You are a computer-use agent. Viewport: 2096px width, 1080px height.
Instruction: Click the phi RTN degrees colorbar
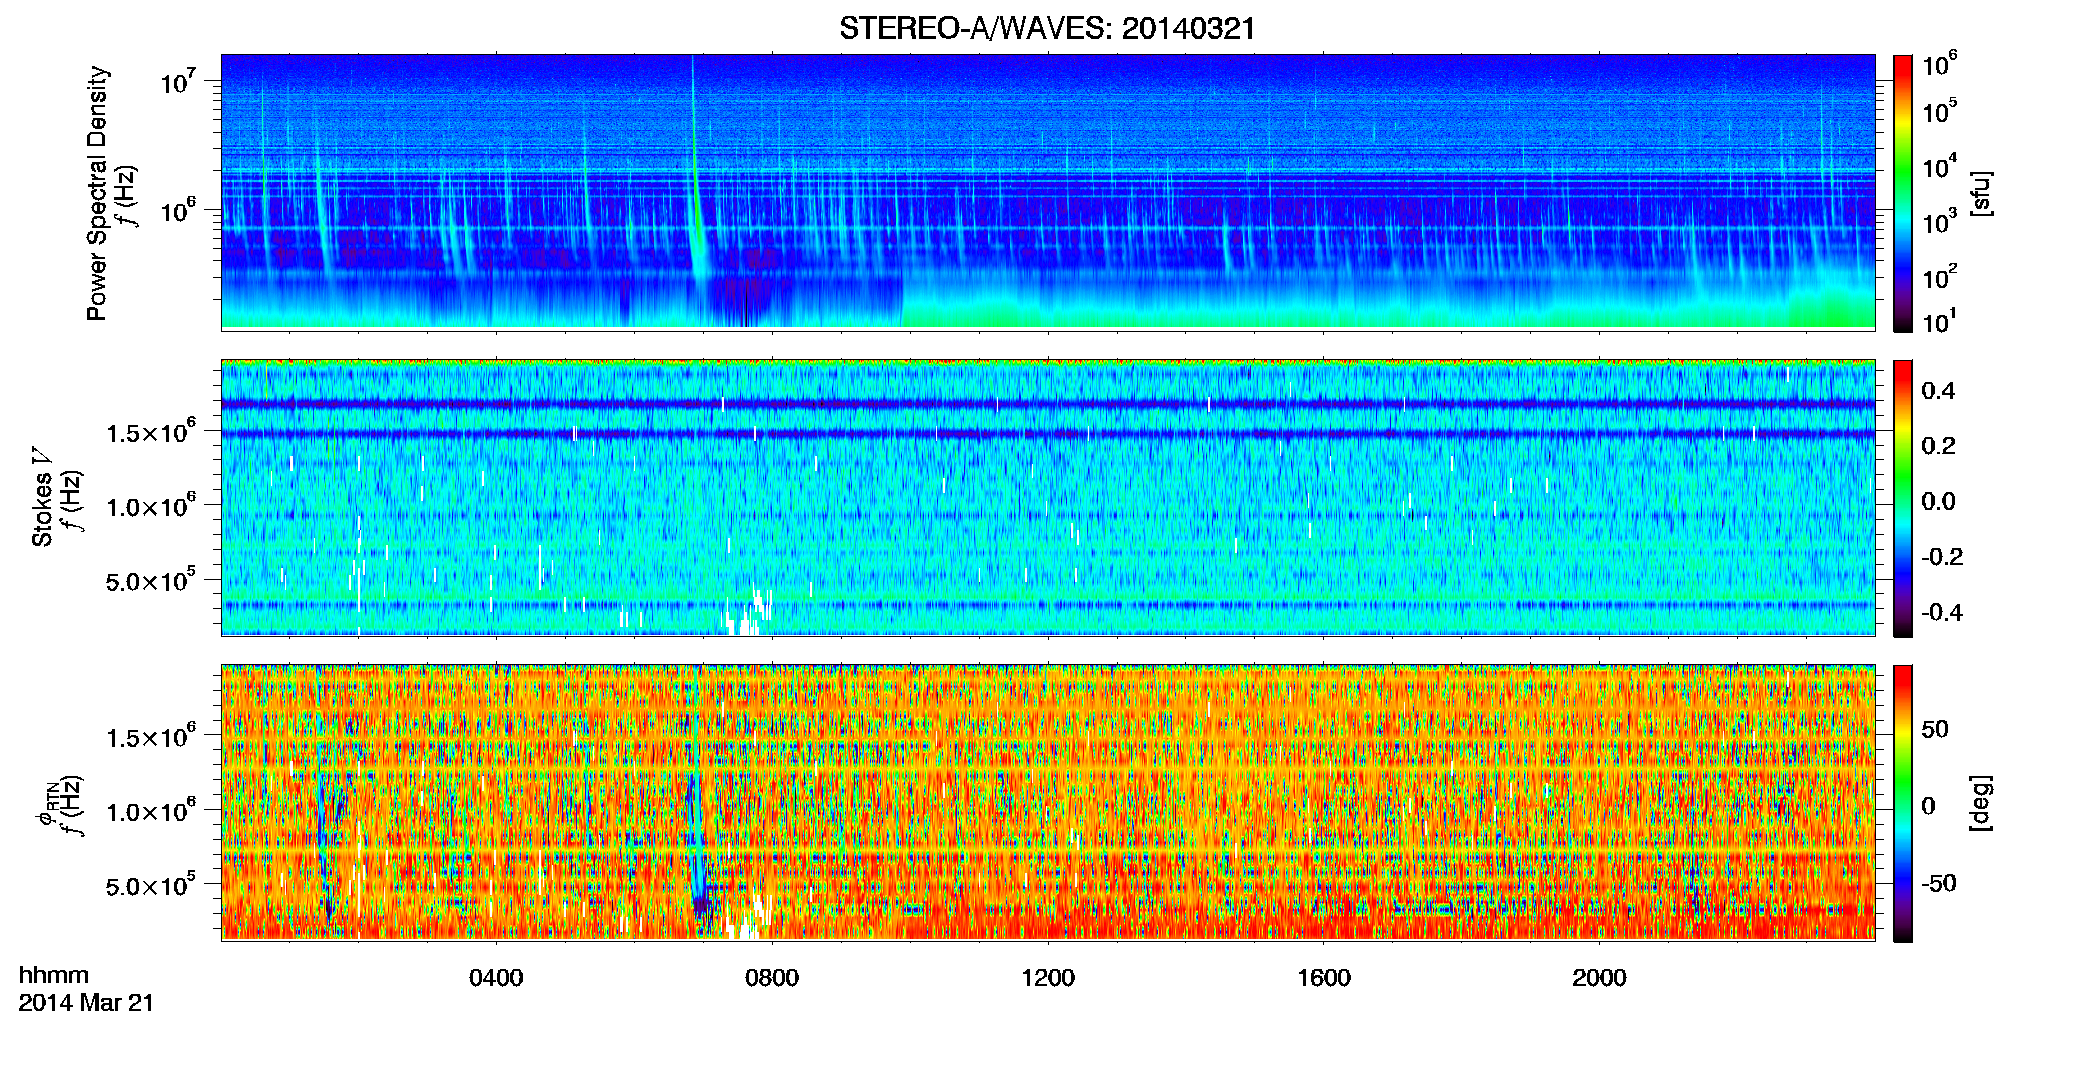coord(1903,803)
